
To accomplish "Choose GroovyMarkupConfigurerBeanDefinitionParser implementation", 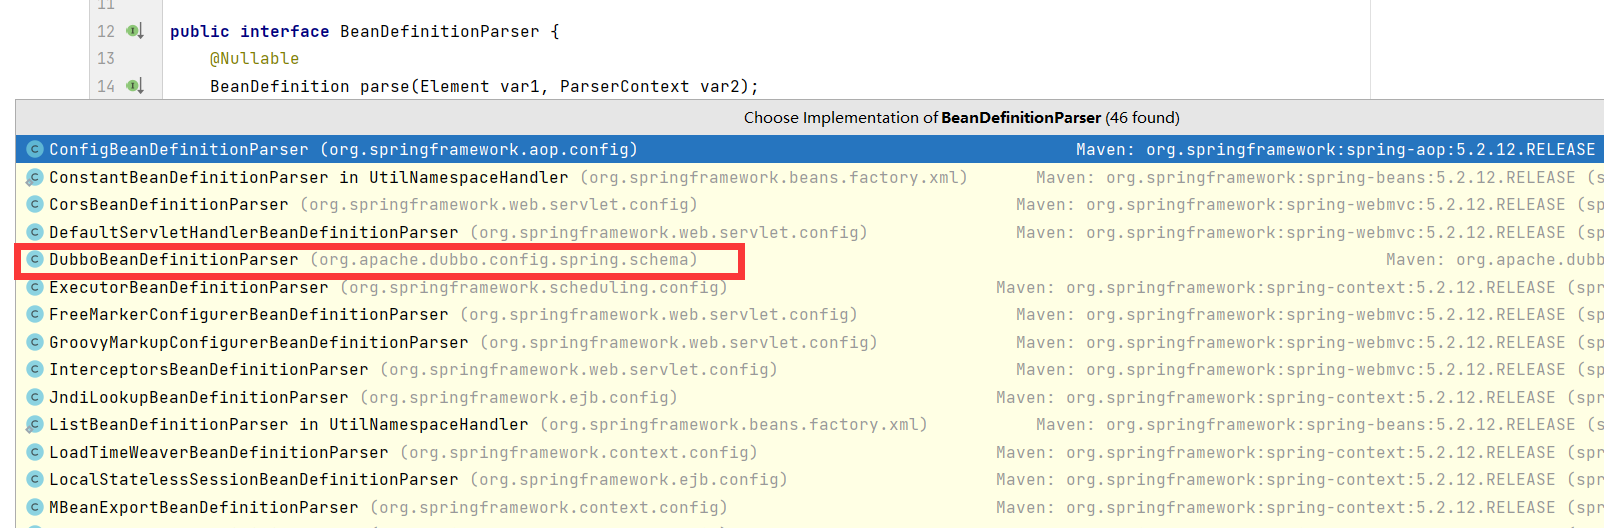I will pos(258,342).
